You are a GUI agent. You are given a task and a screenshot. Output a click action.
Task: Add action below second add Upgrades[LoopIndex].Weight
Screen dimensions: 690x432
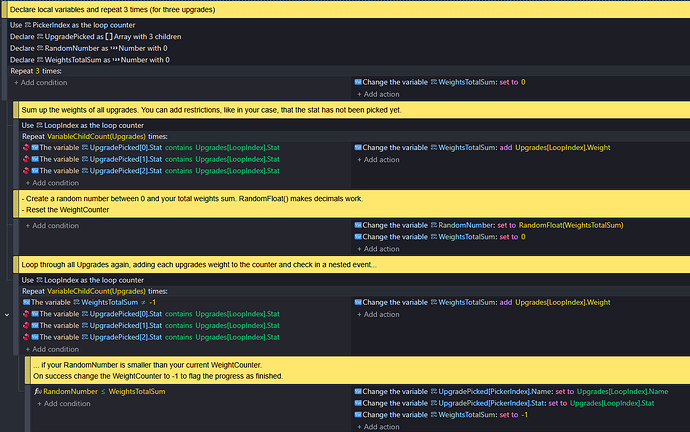pos(378,315)
